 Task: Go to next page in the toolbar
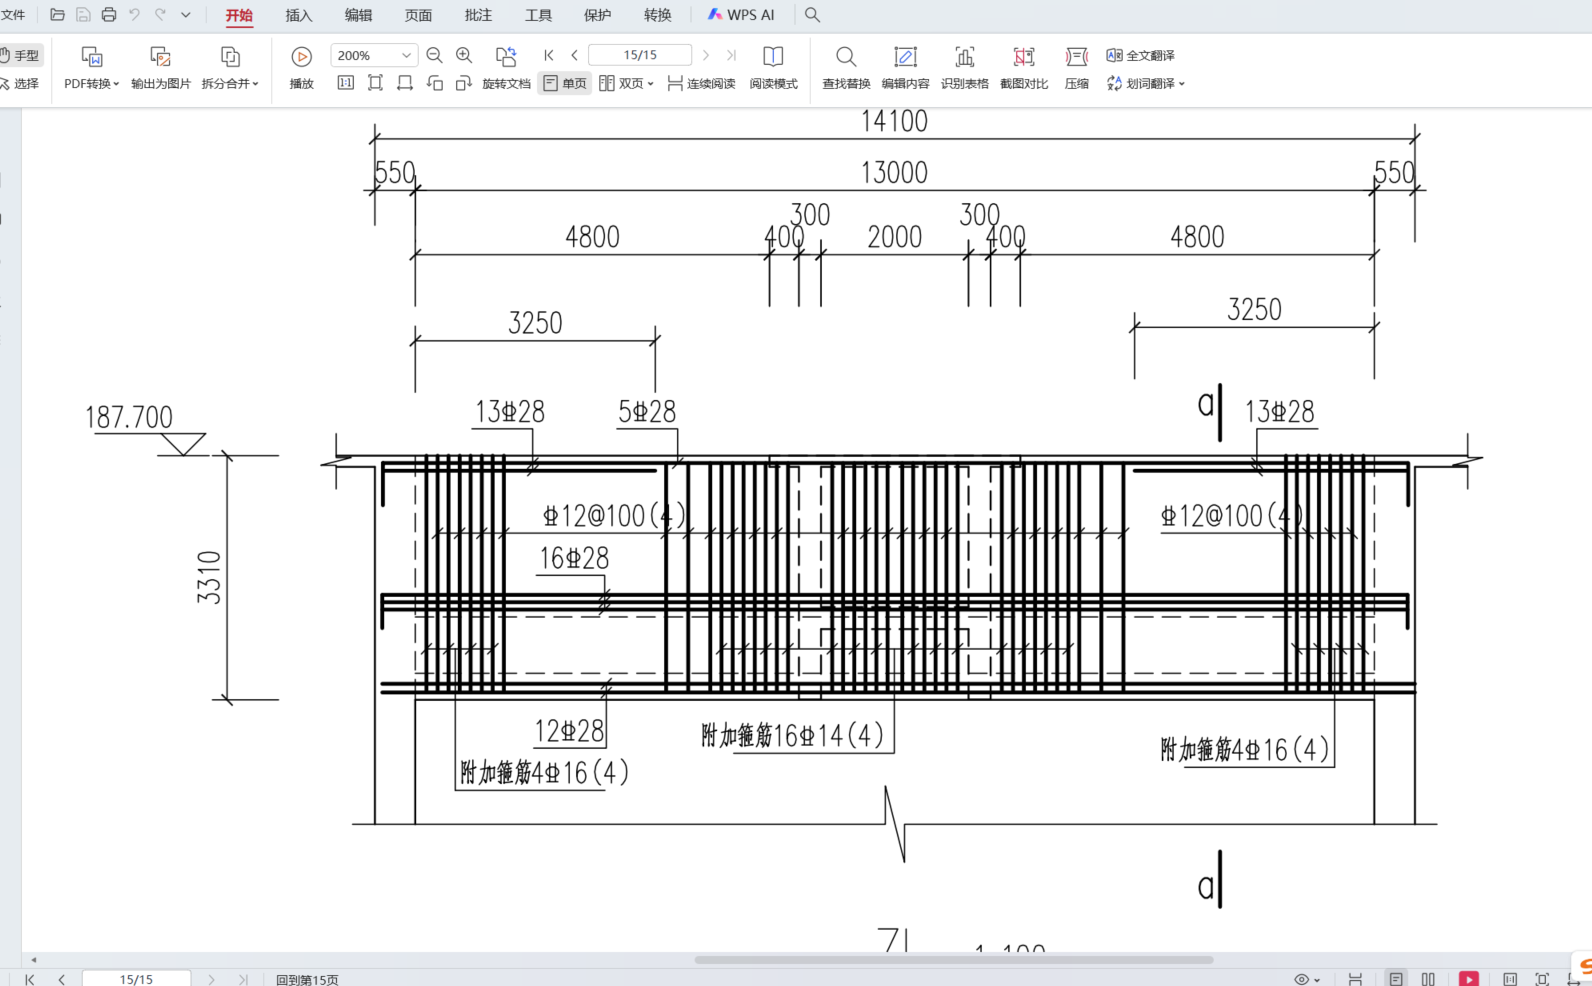pos(706,55)
